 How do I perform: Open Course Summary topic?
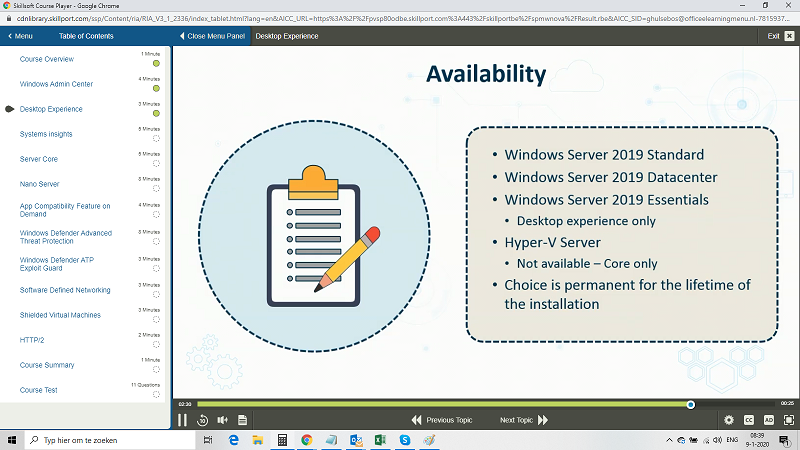tap(47, 365)
